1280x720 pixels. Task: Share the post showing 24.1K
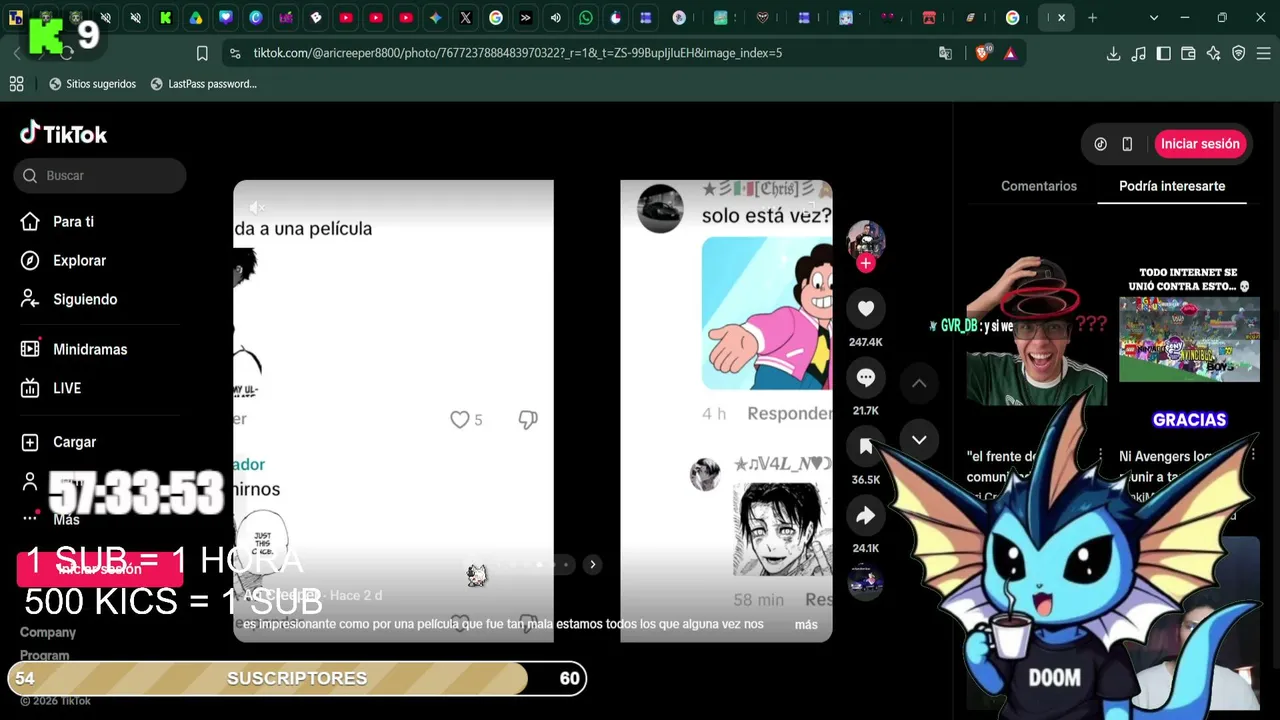[866, 515]
